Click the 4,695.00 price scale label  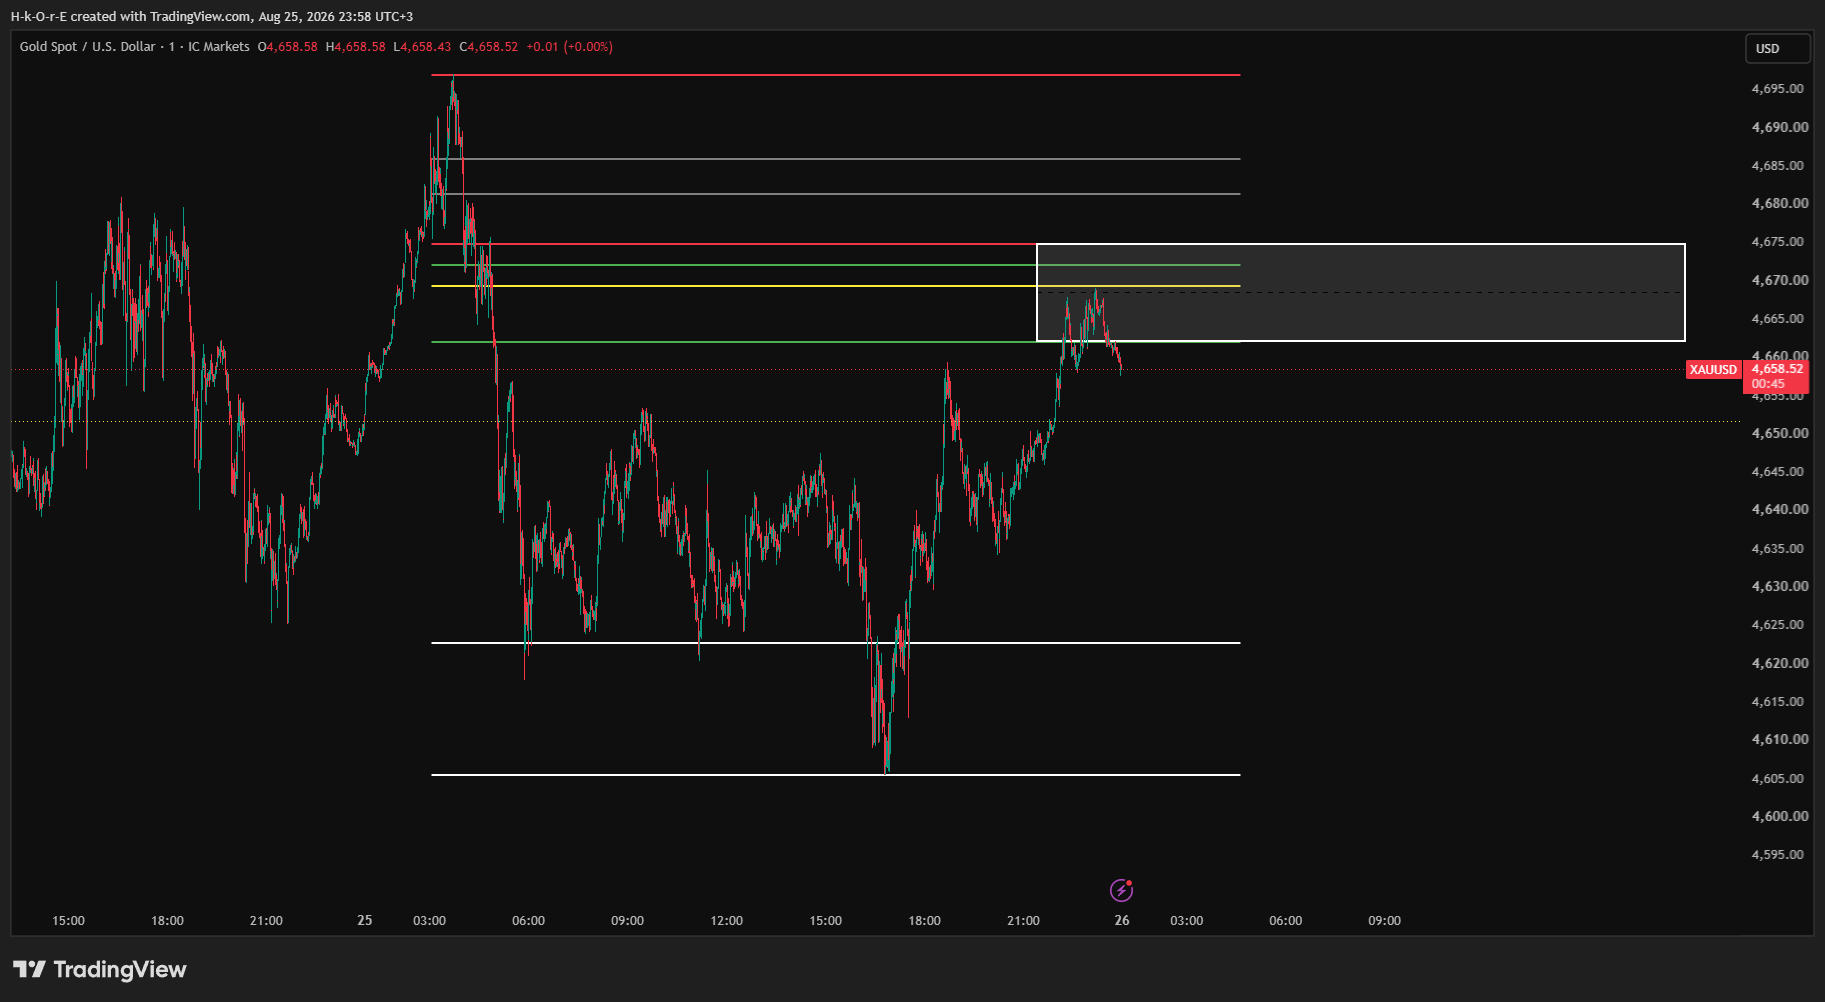1778,89
